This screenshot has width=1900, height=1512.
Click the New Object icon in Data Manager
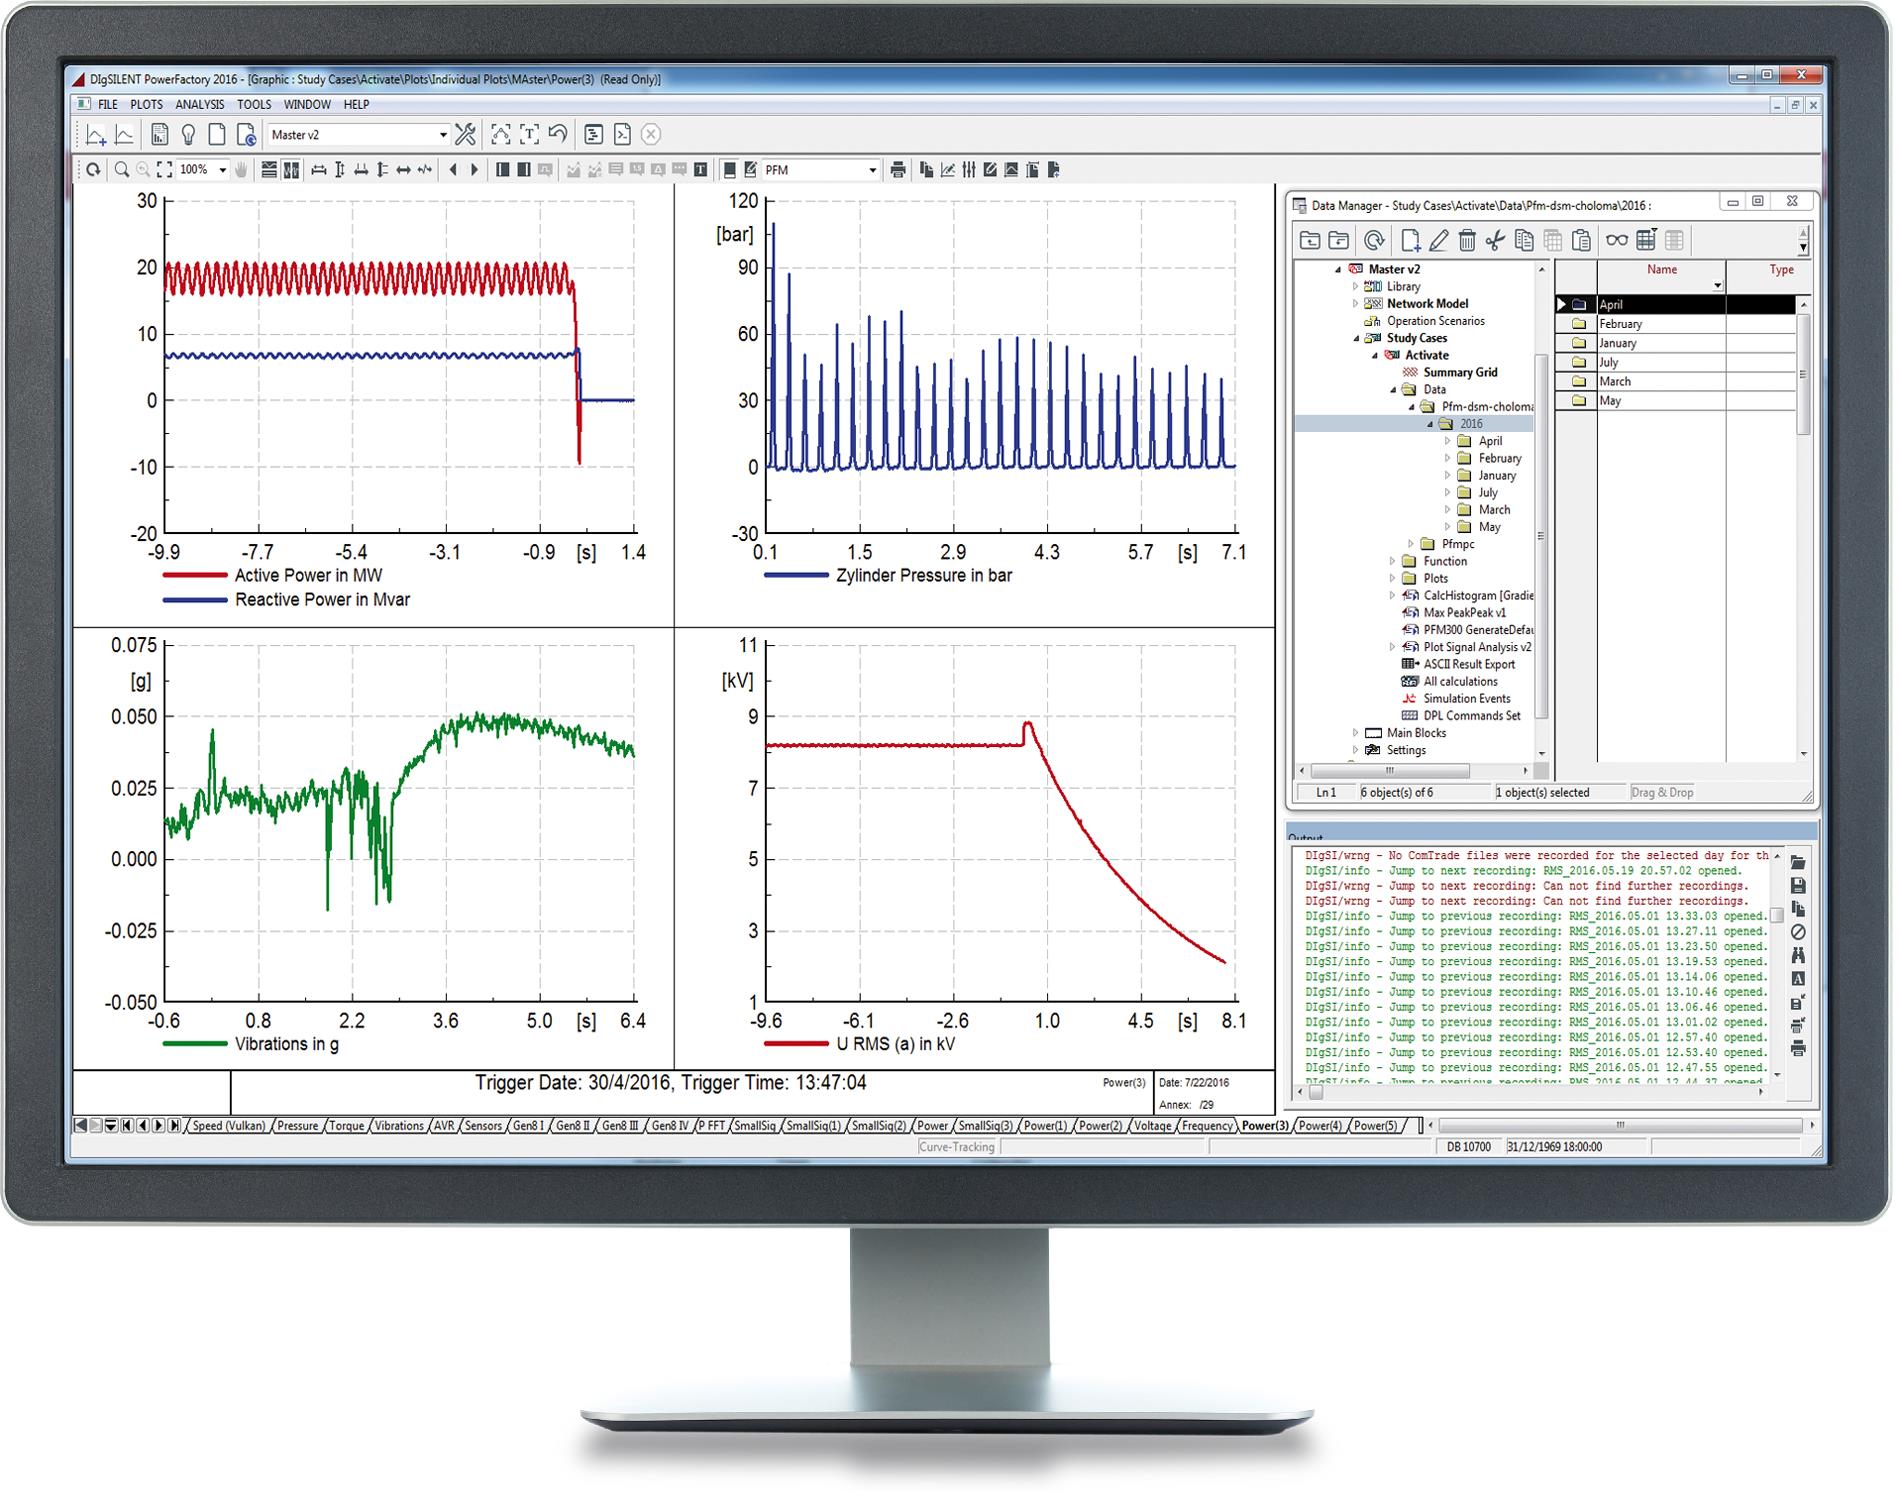1411,240
